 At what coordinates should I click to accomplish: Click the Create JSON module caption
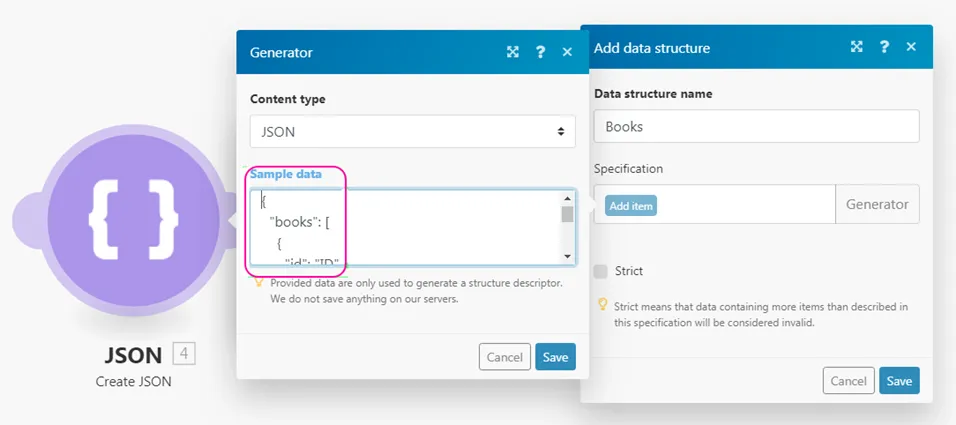point(134,382)
